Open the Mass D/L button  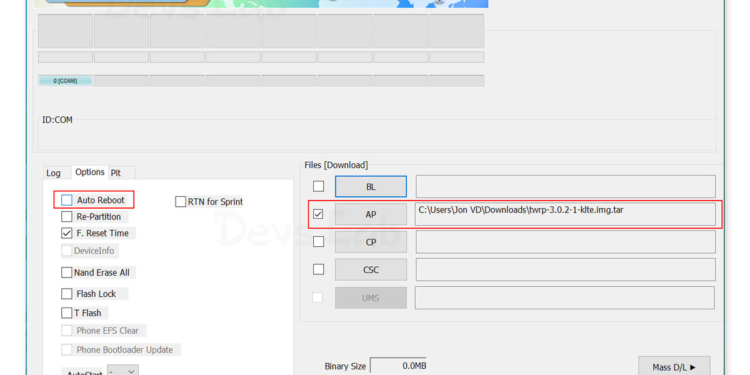click(674, 367)
